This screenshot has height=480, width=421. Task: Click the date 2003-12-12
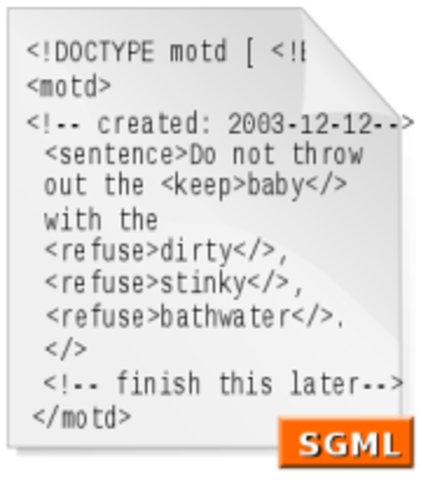tap(300, 123)
